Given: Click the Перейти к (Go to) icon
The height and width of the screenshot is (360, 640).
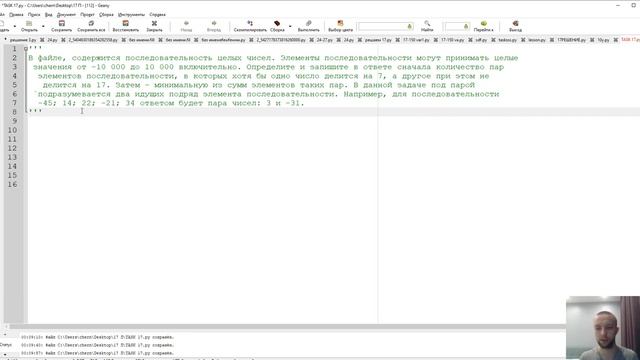Looking at the screenshot, I should (x=483, y=24).
